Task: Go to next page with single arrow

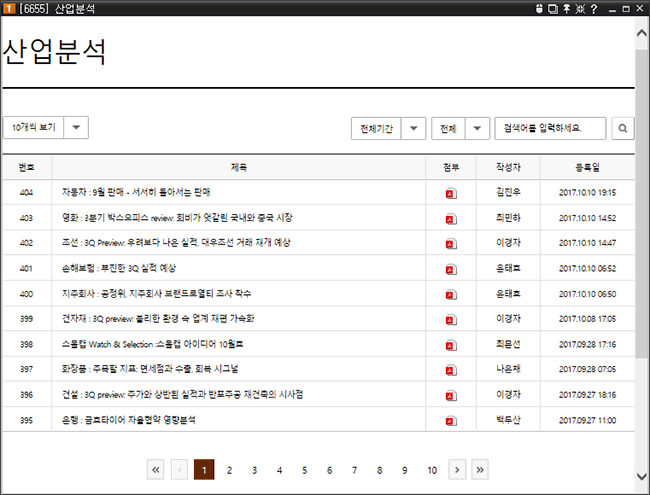Action: [x=456, y=469]
